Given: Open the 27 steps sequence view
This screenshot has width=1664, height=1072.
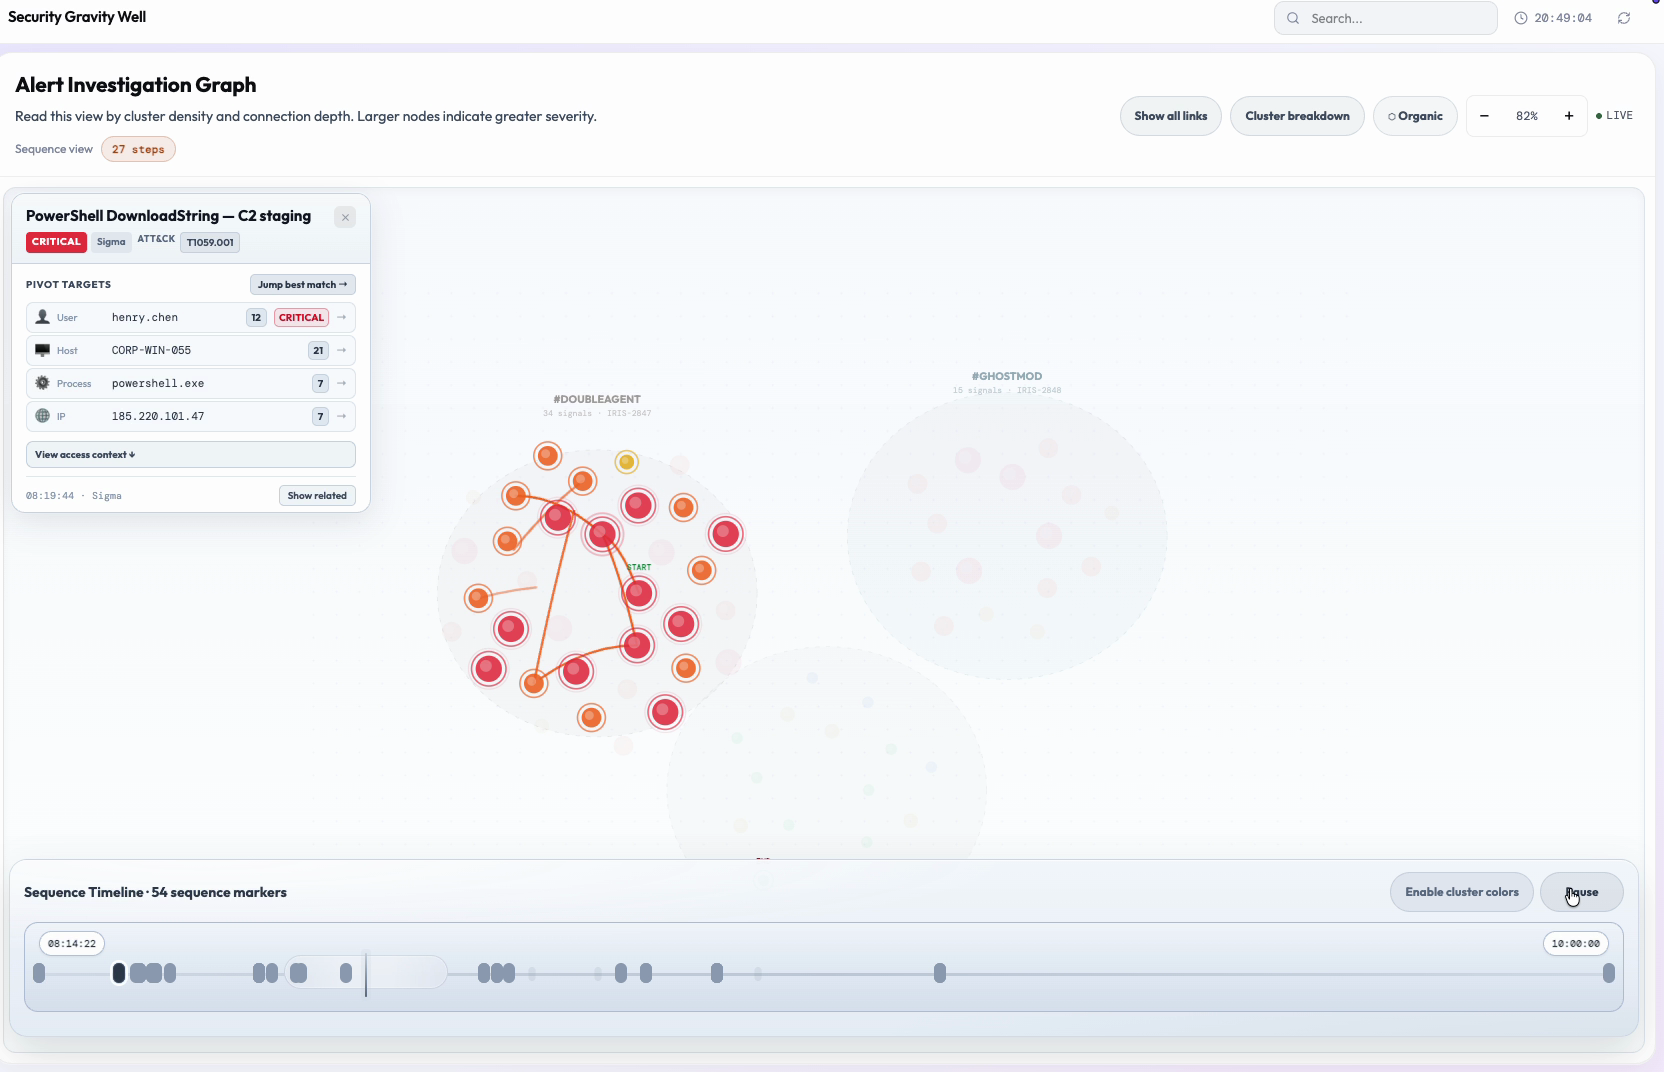Looking at the screenshot, I should (x=138, y=149).
